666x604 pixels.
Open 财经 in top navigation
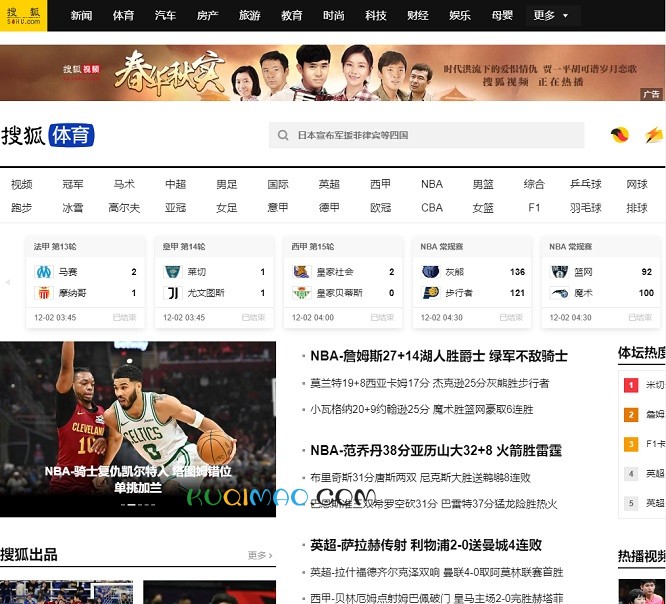(x=418, y=16)
